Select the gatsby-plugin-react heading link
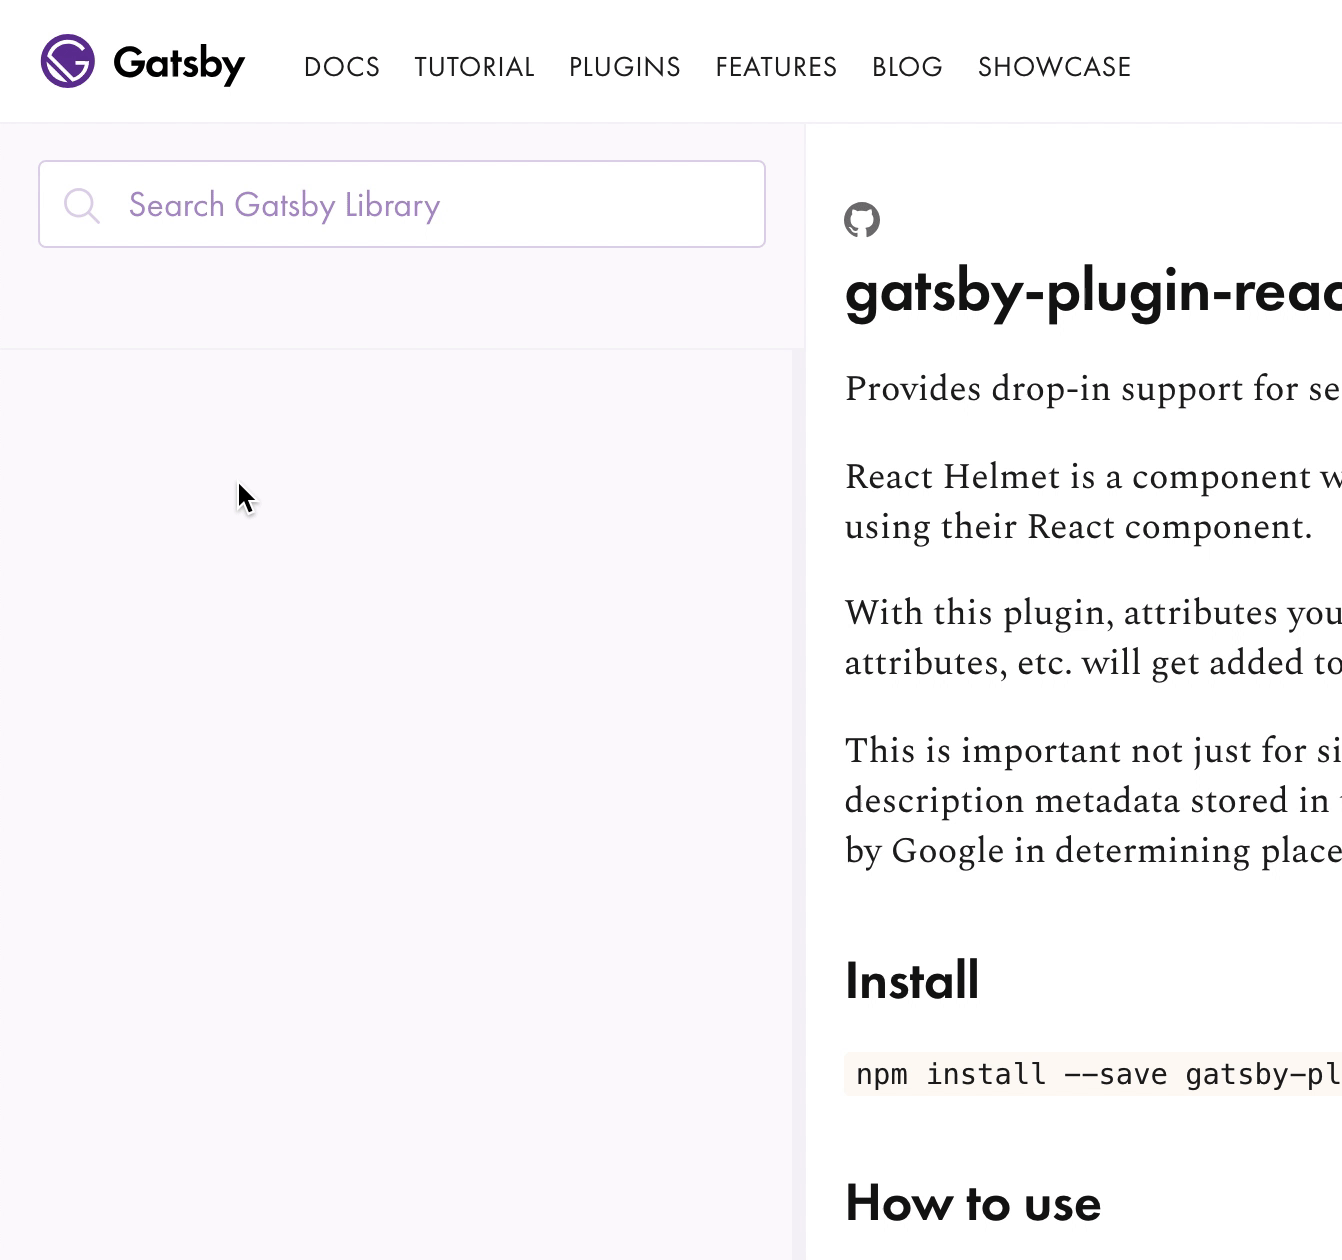Screen dimensions: 1342x1260 (x=1090, y=295)
